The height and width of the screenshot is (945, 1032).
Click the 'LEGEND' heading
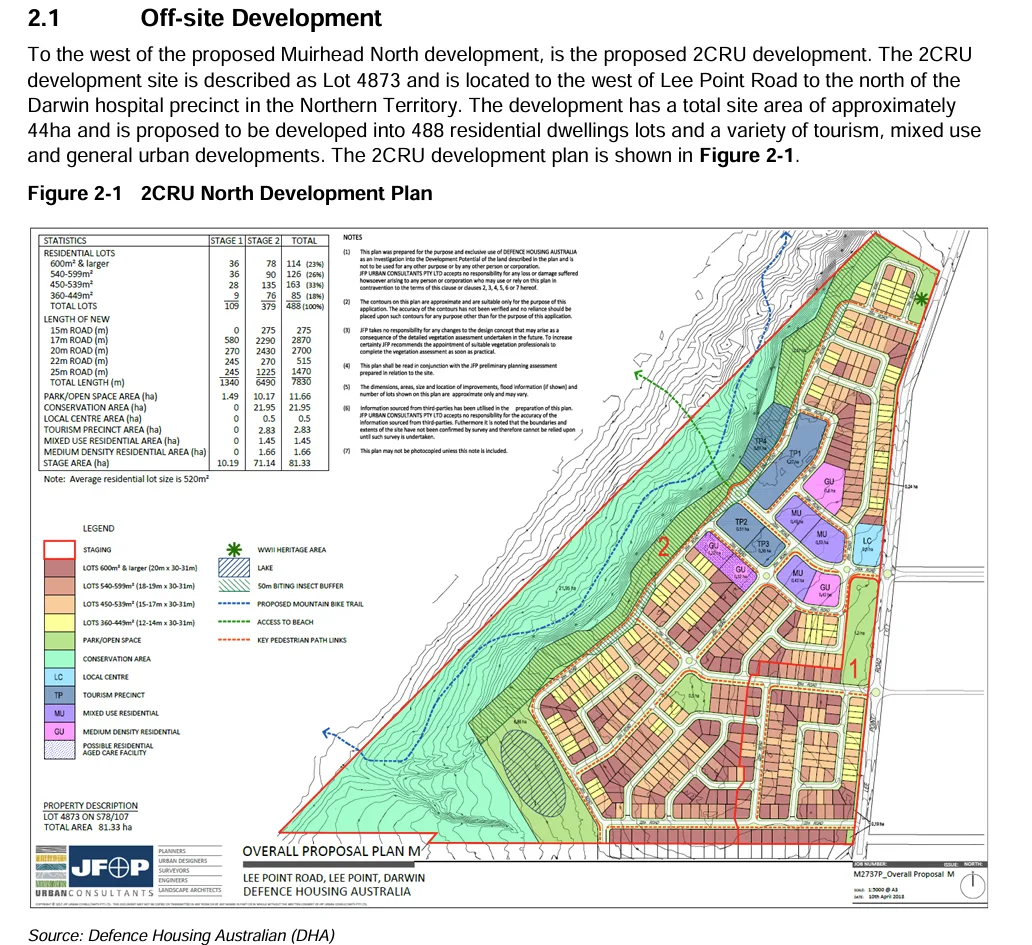click(x=99, y=528)
